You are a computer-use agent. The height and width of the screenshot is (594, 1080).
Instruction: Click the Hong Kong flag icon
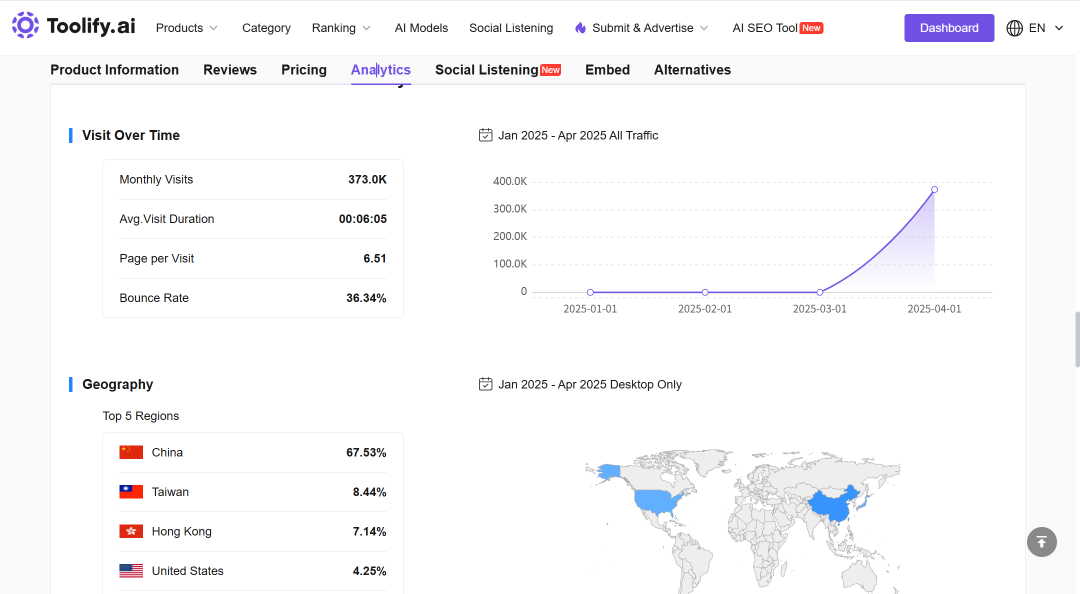[131, 531]
